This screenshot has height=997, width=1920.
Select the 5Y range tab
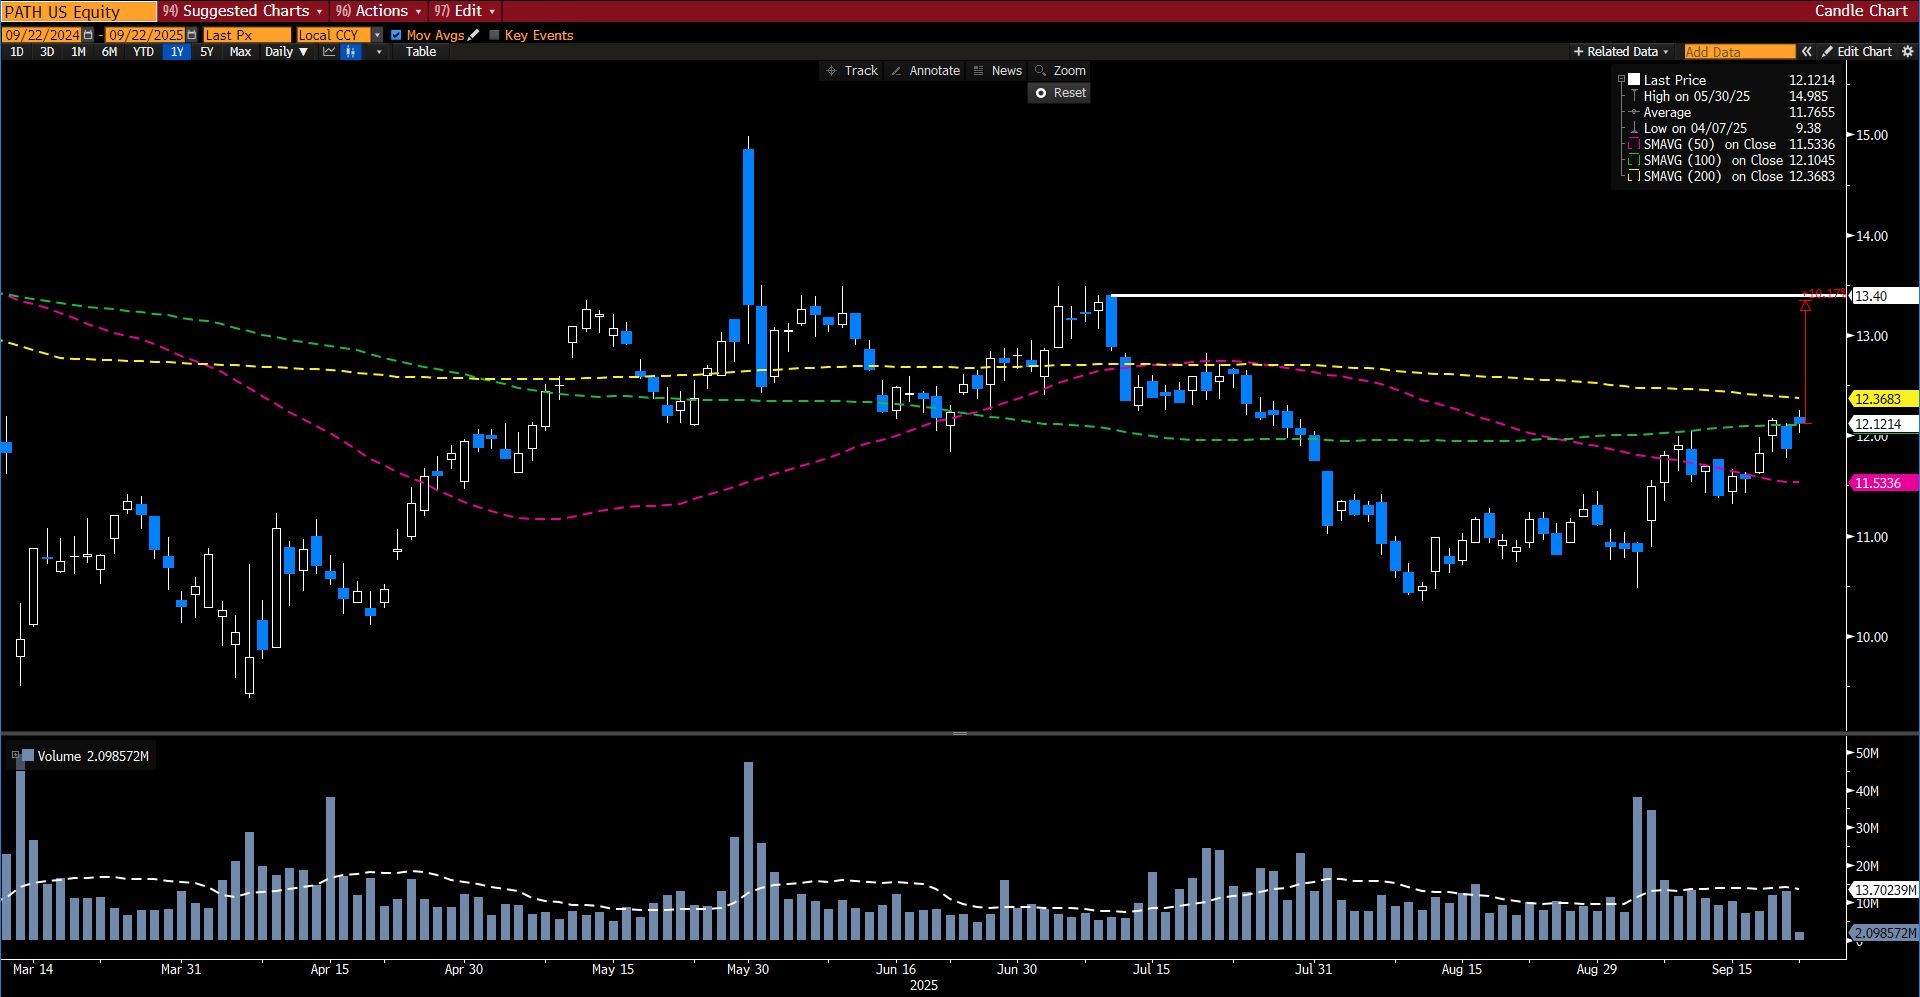pos(207,52)
